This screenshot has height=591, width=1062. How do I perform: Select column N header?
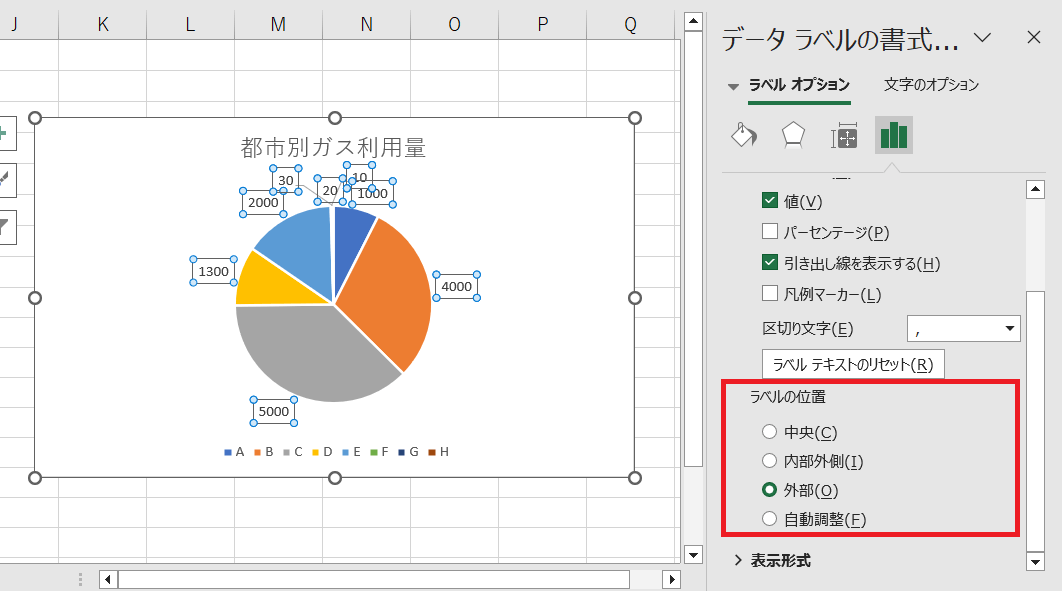coord(366,25)
